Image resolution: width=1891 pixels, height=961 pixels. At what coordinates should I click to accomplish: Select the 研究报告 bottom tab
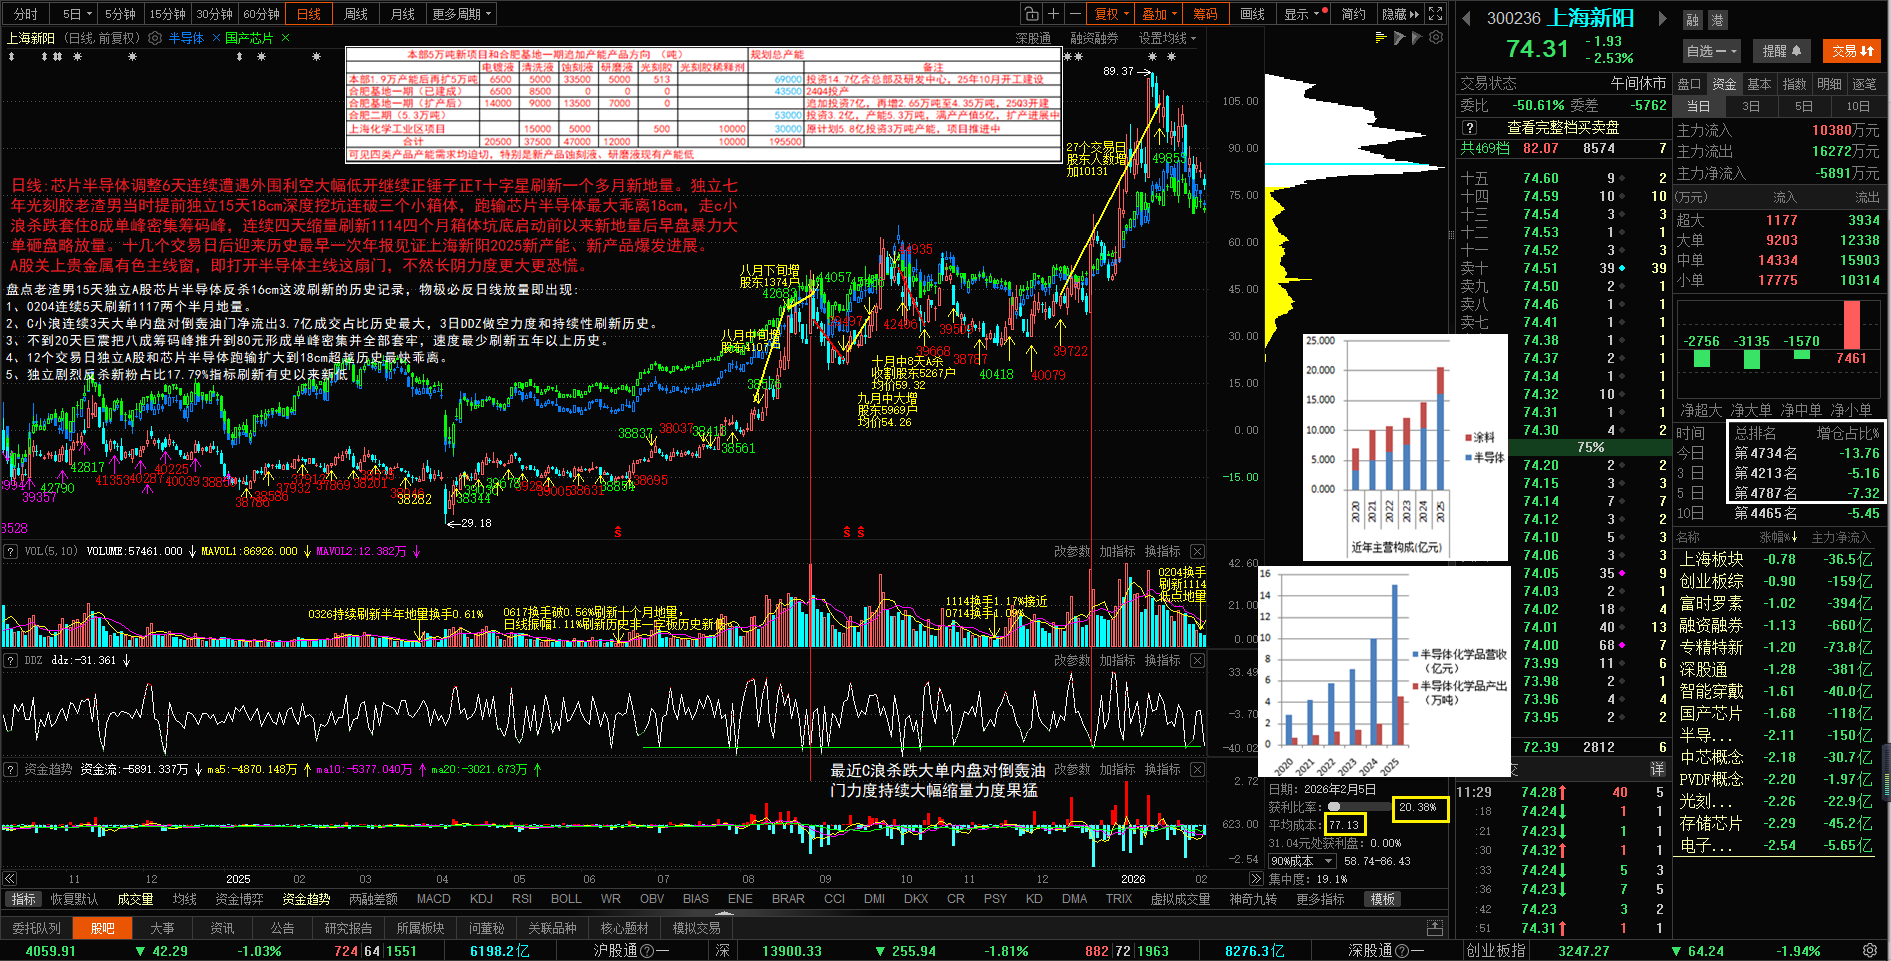click(x=348, y=928)
